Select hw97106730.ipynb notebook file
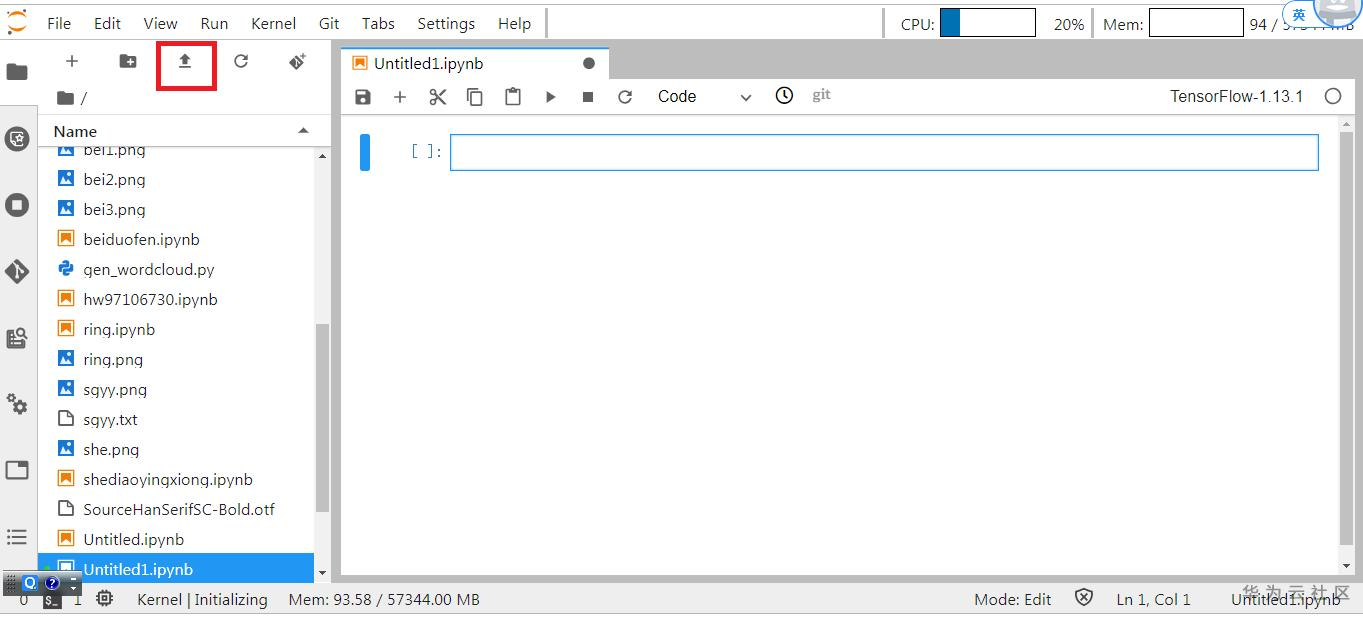 coord(176,300)
